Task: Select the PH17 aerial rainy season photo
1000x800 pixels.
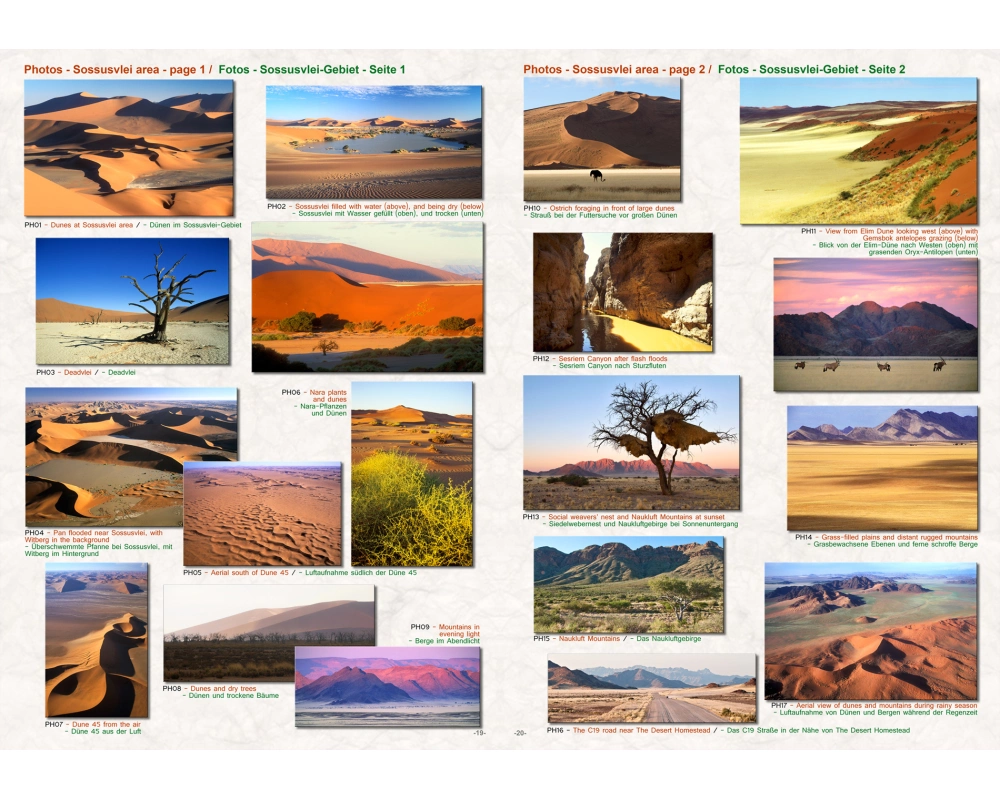Action: [870, 630]
